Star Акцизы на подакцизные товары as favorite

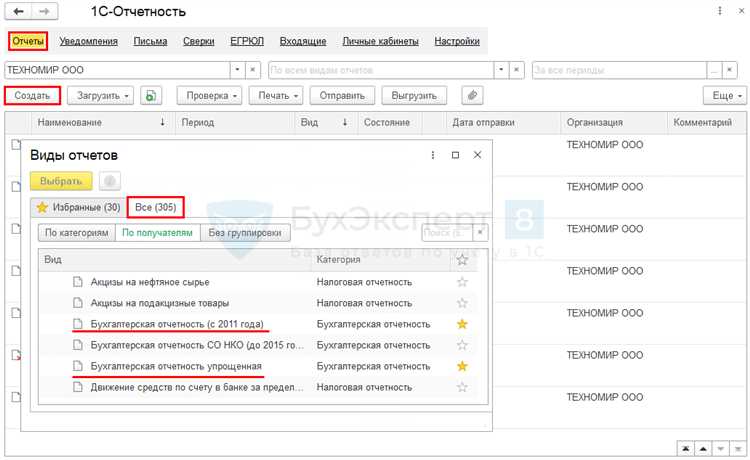click(462, 303)
